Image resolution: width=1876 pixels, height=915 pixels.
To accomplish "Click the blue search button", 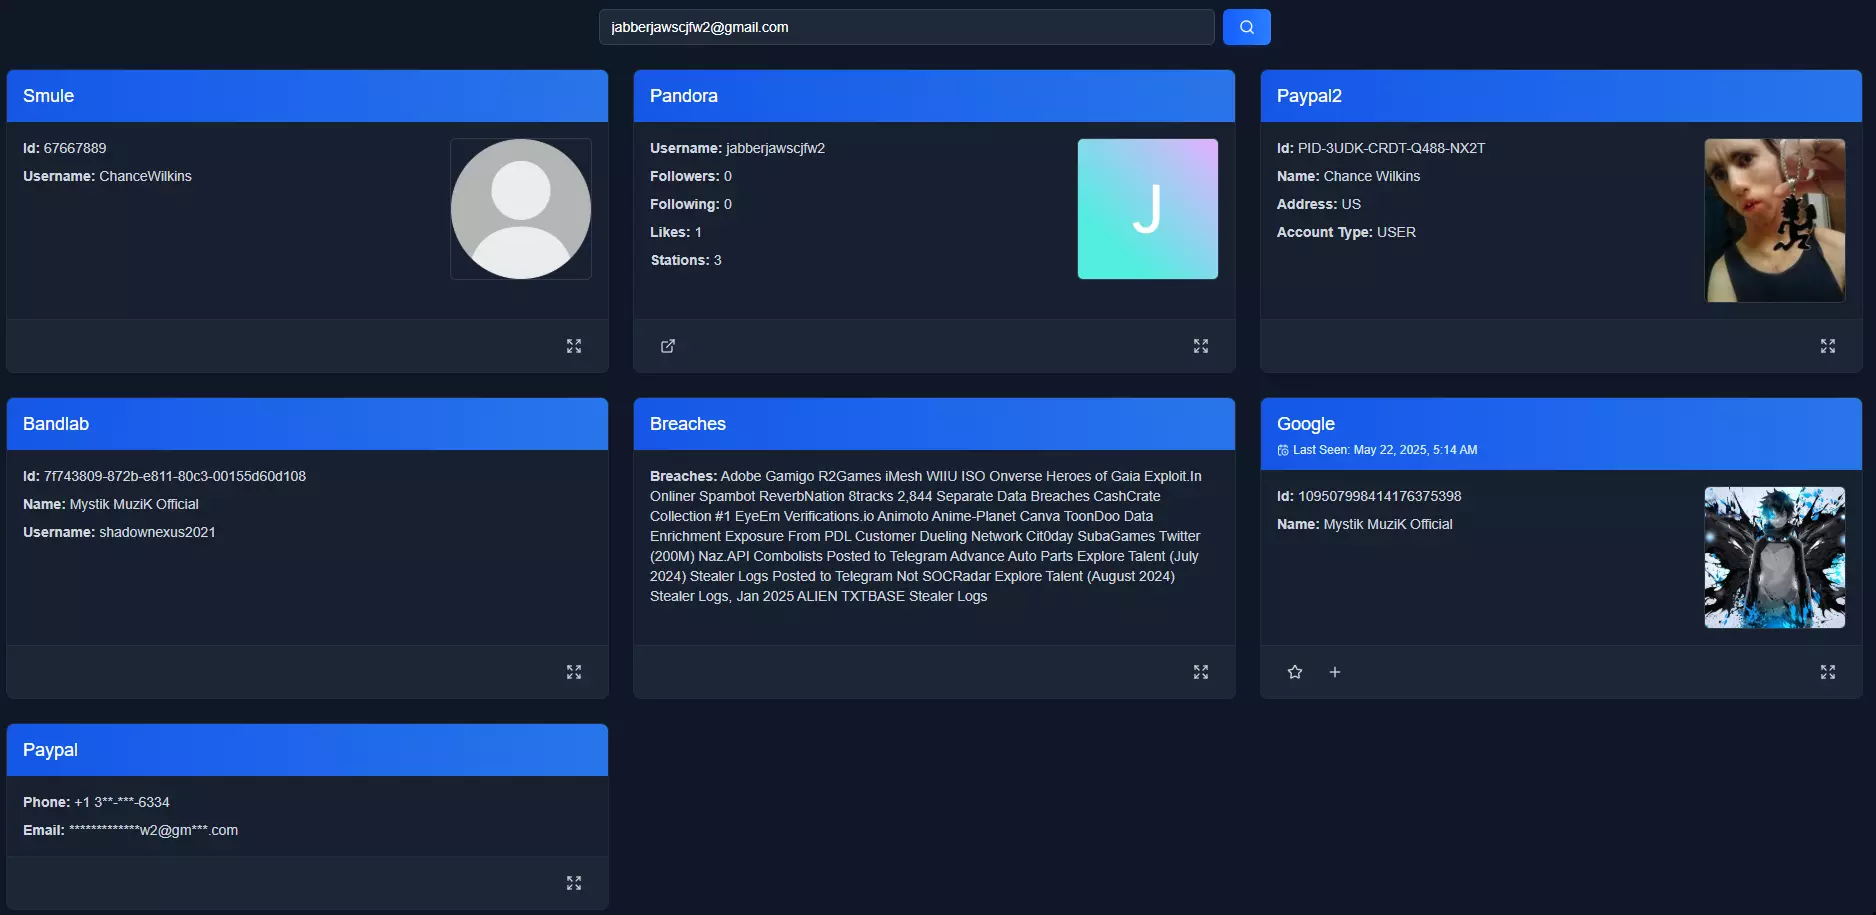I will 1246,27.
